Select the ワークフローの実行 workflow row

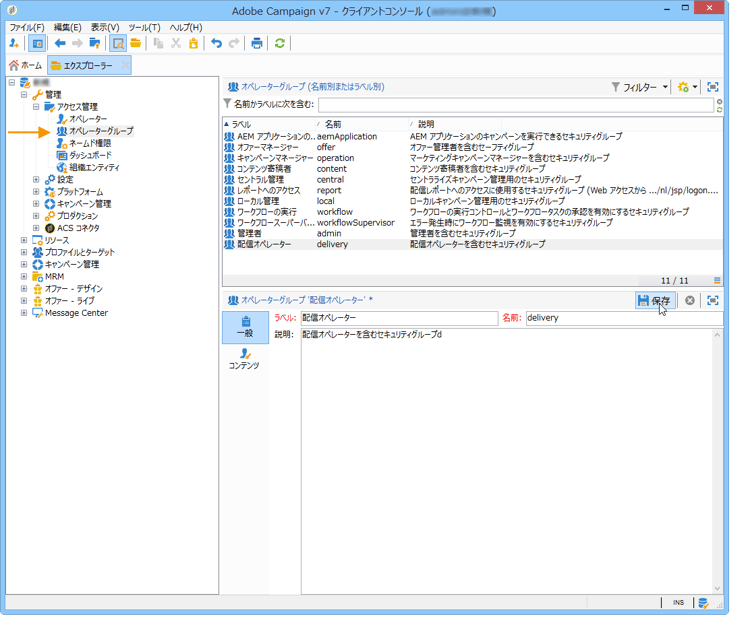[x=473, y=212]
